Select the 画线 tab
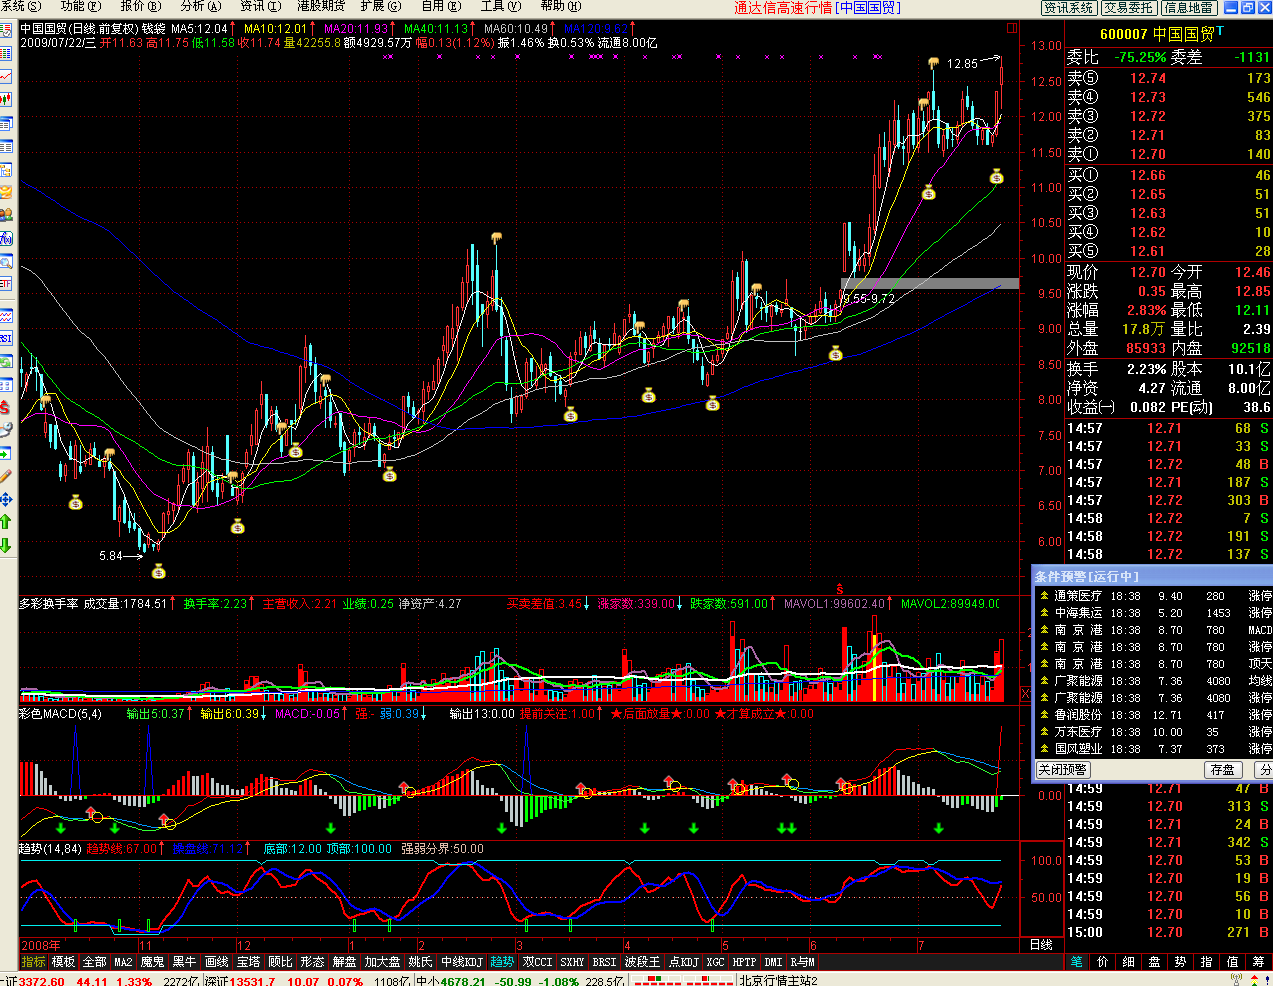Viewport: 1273px width, 986px height. click(x=216, y=962)
